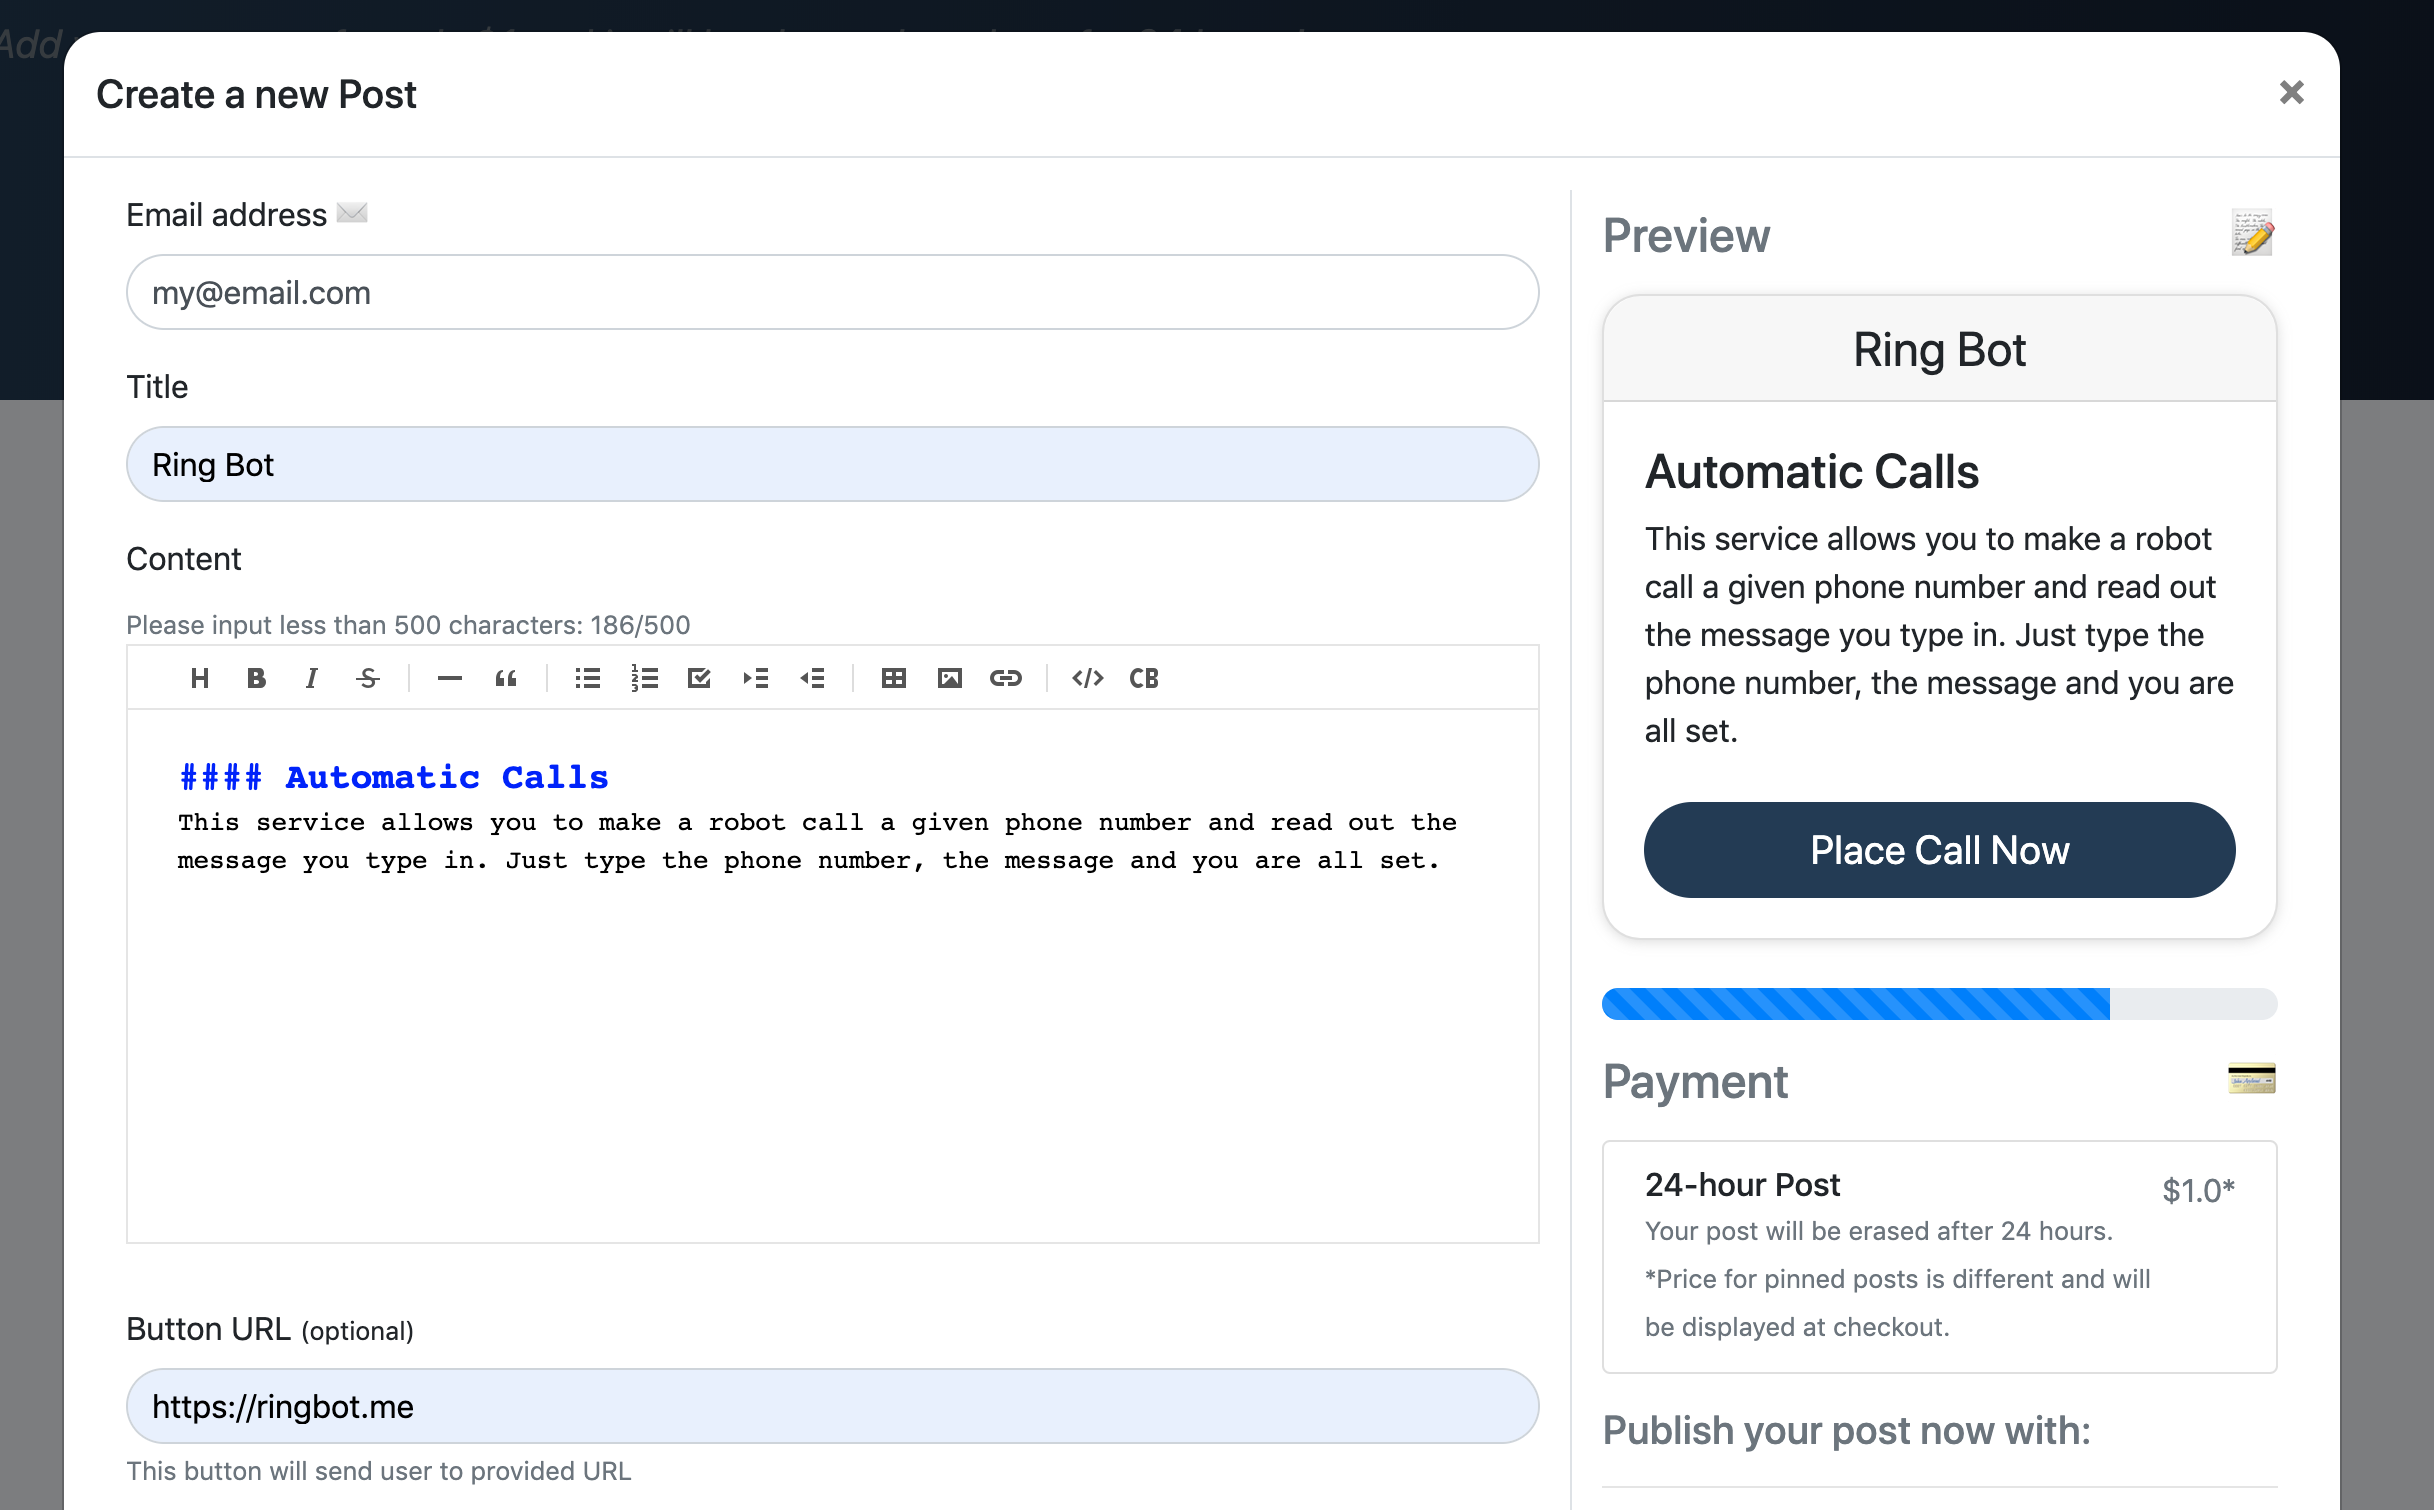
Task: Insert a code block with CB icon
Action: click(x=1144, y=678)
